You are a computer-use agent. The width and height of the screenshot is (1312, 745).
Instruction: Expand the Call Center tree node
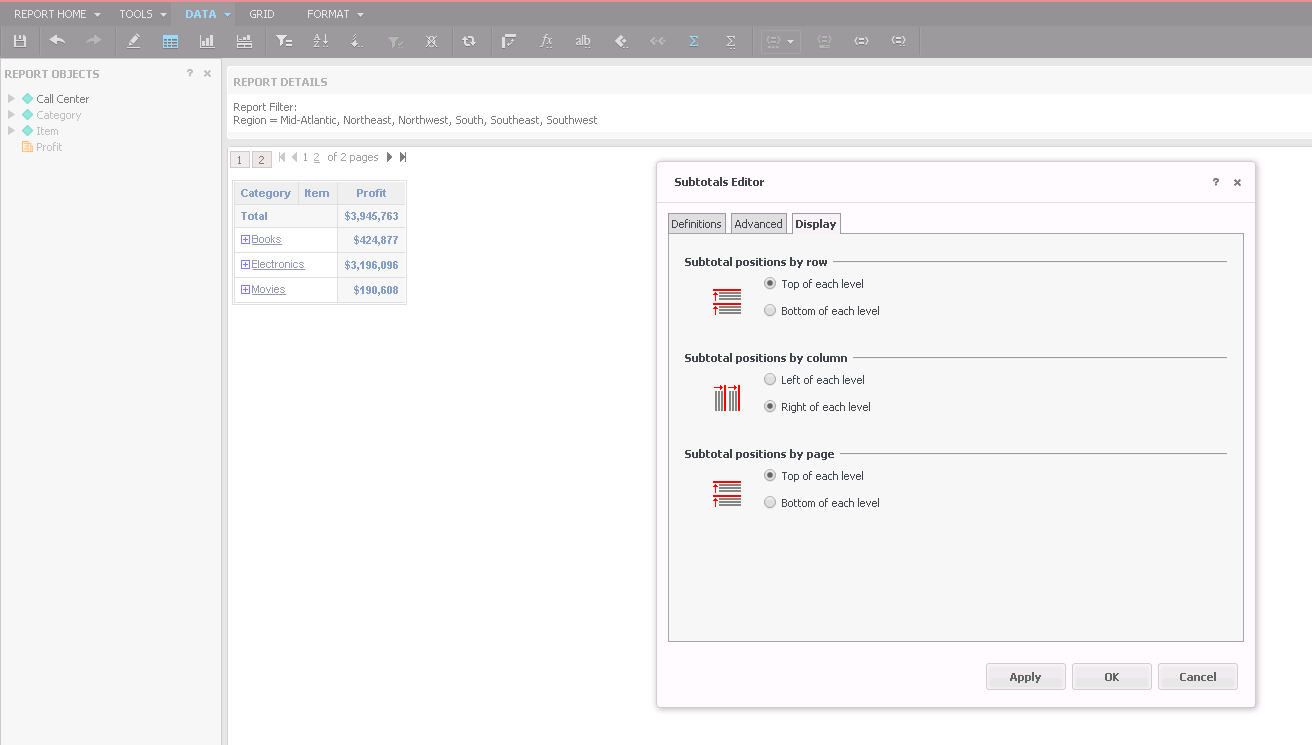11,98
